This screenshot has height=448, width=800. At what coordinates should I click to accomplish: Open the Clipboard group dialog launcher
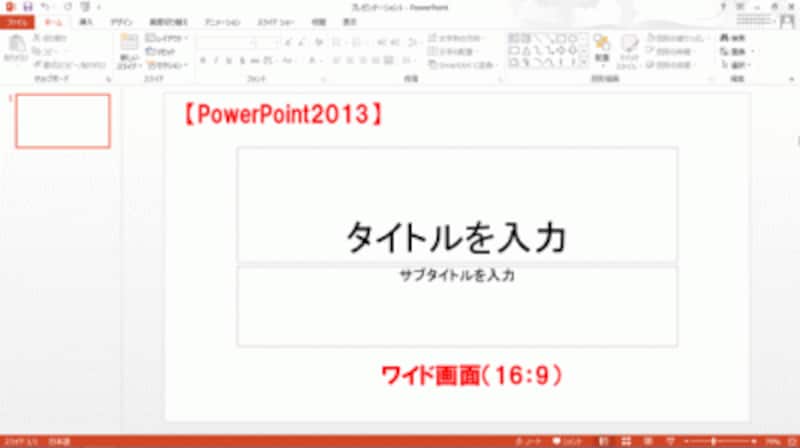(108, 79)
